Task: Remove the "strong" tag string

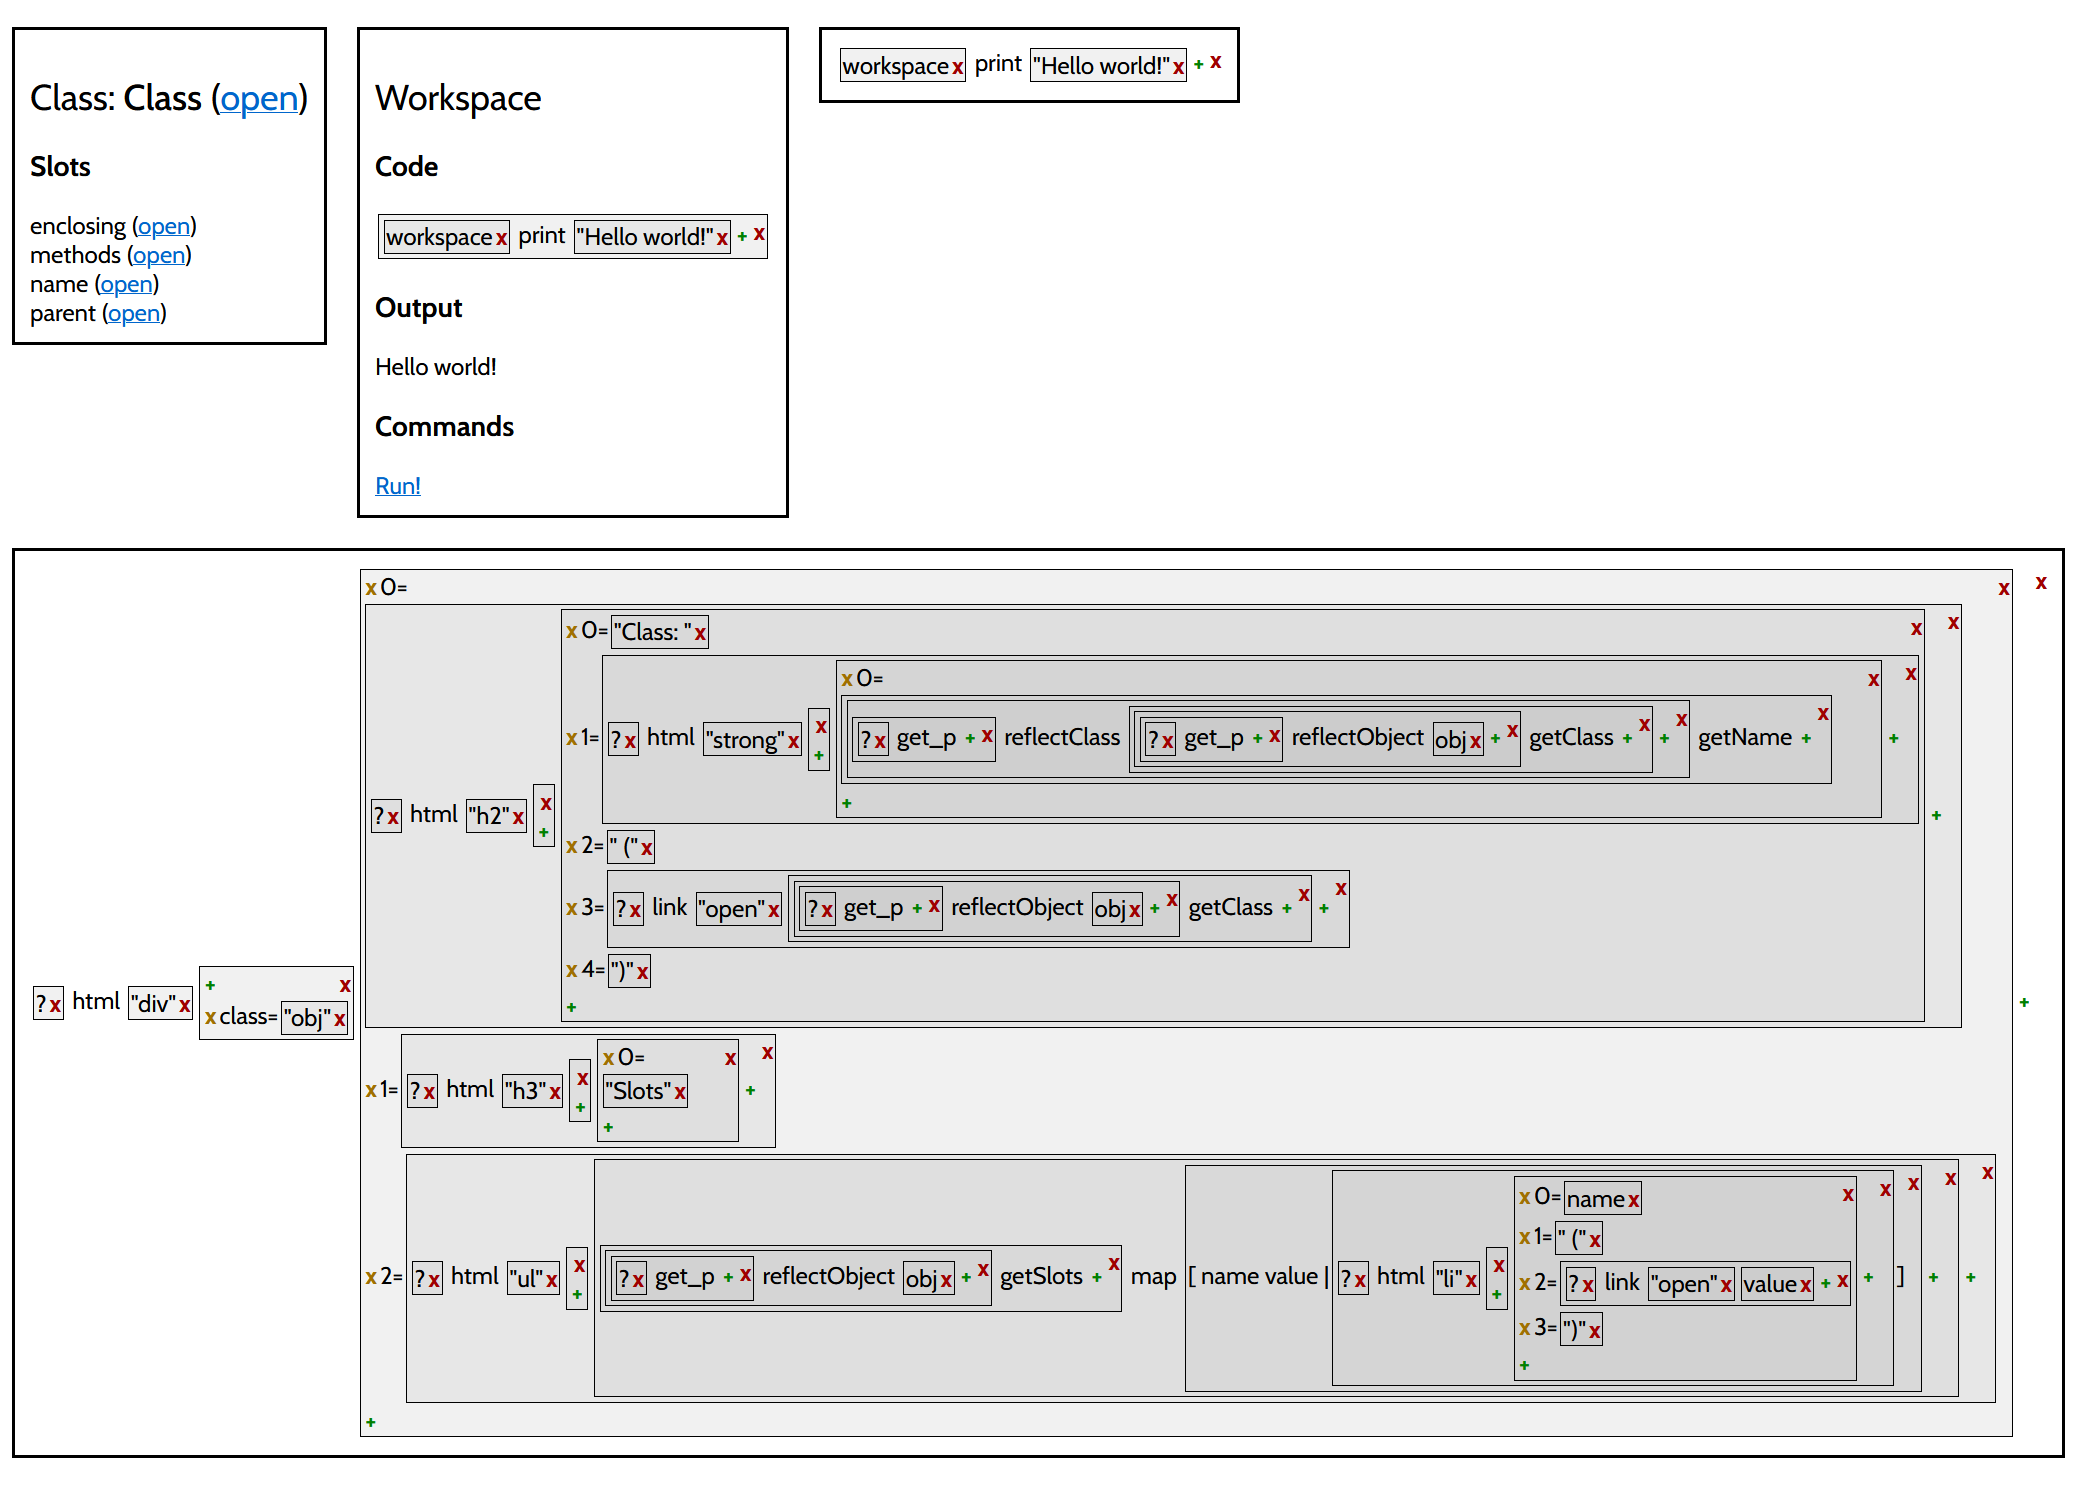Action: point(793,741)
